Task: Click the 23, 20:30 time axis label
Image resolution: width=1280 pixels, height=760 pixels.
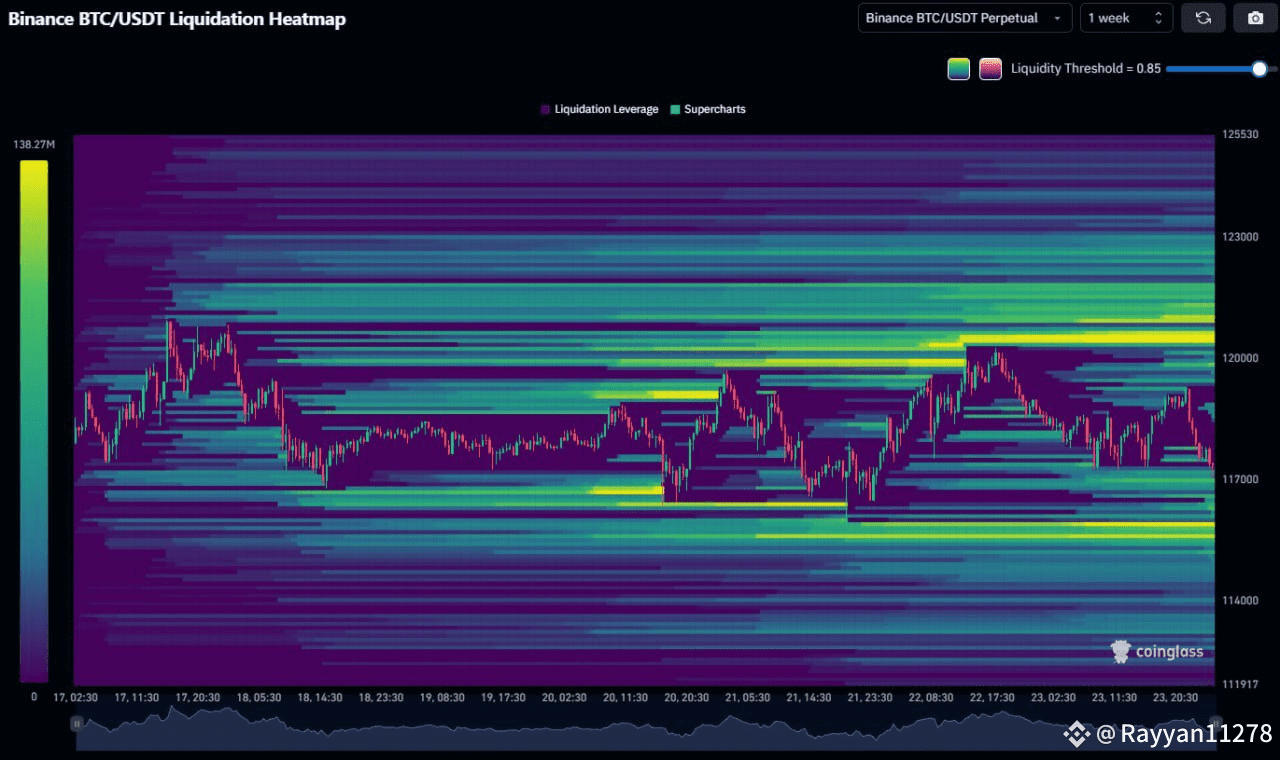Action: coord(1175,698)
